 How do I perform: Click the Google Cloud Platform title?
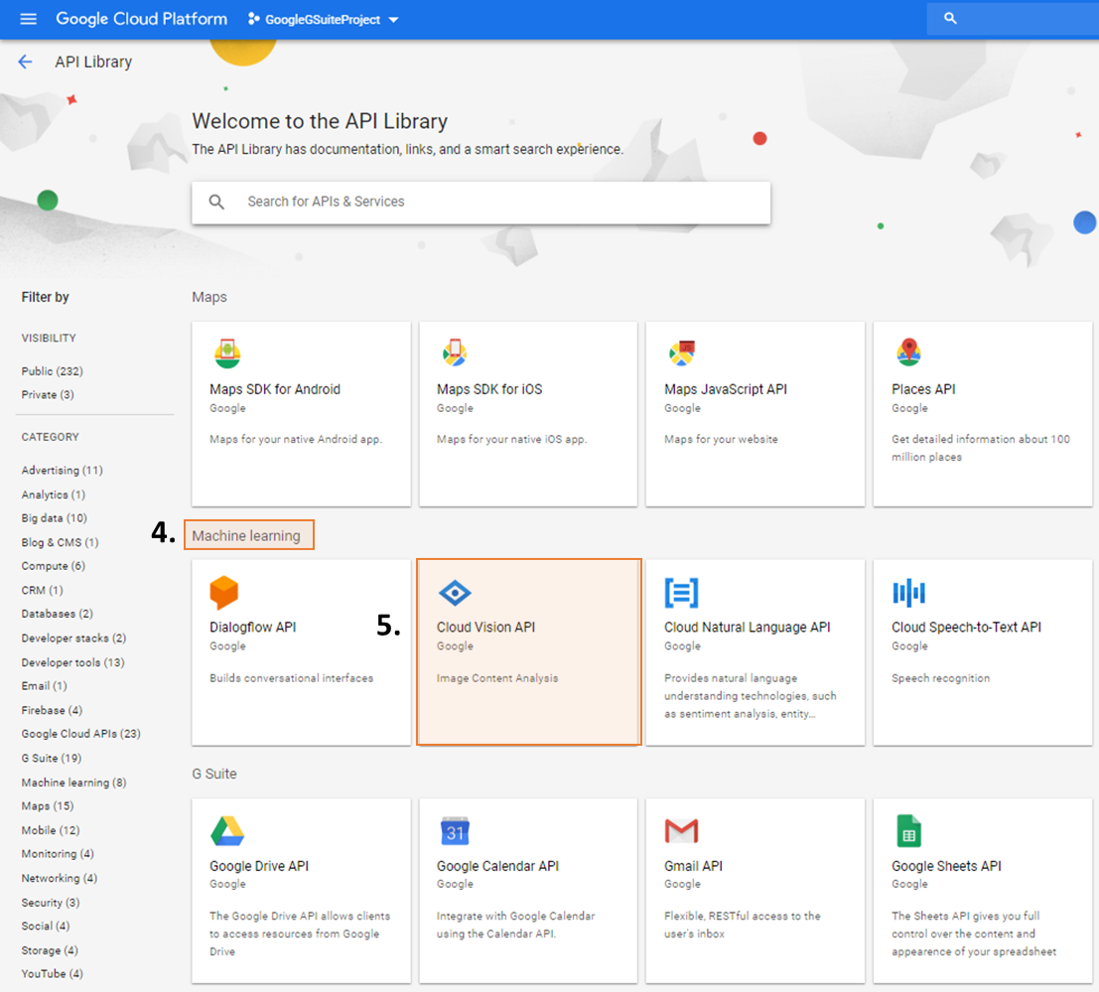(x=142, y=19)
